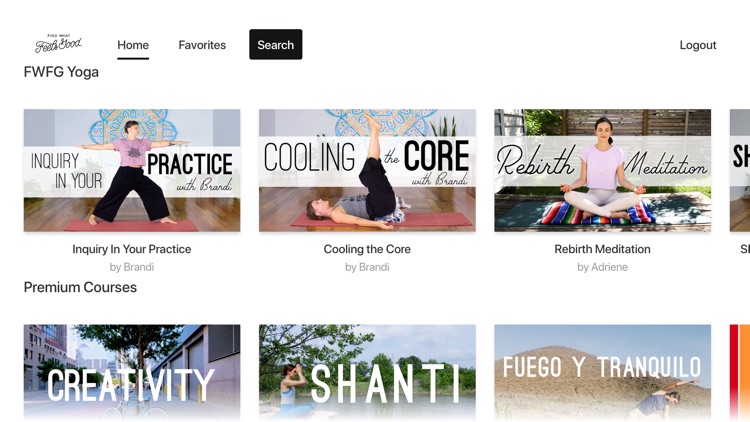Open the Home tab
Image resolution: width=750 pixels, height=422 pixels.
133,45
